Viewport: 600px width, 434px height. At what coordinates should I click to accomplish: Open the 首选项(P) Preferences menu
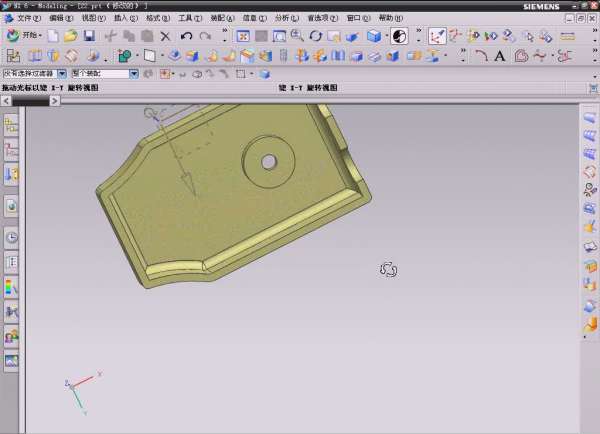coord(323,18)
